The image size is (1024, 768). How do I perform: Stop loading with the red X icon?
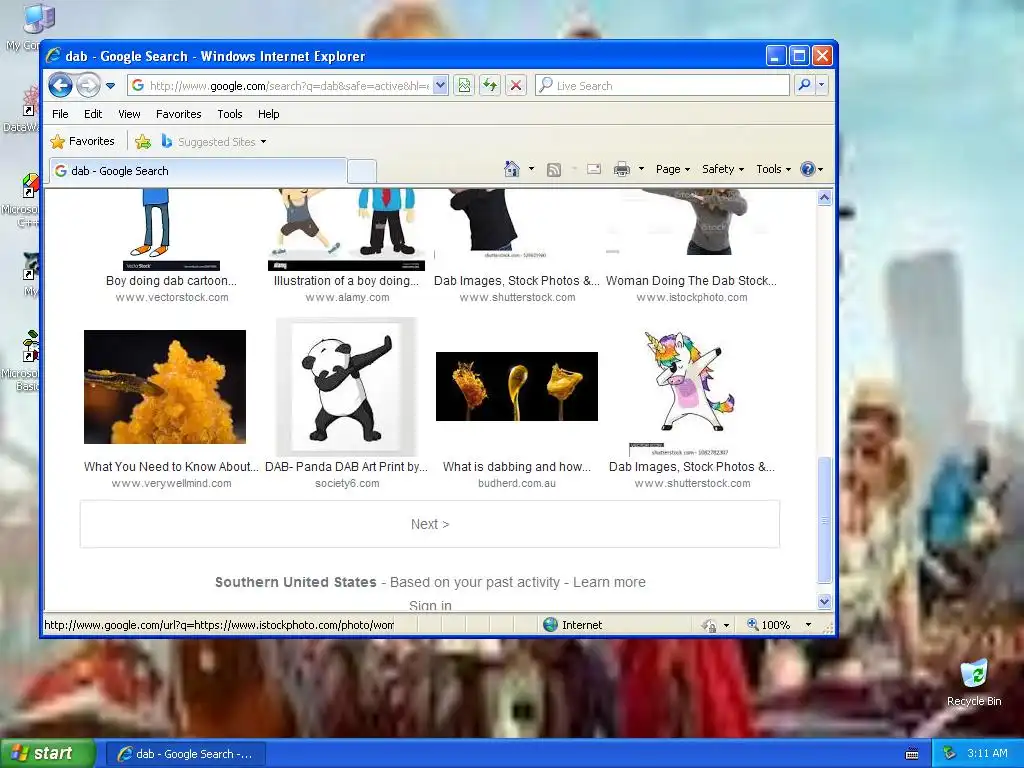516,86
